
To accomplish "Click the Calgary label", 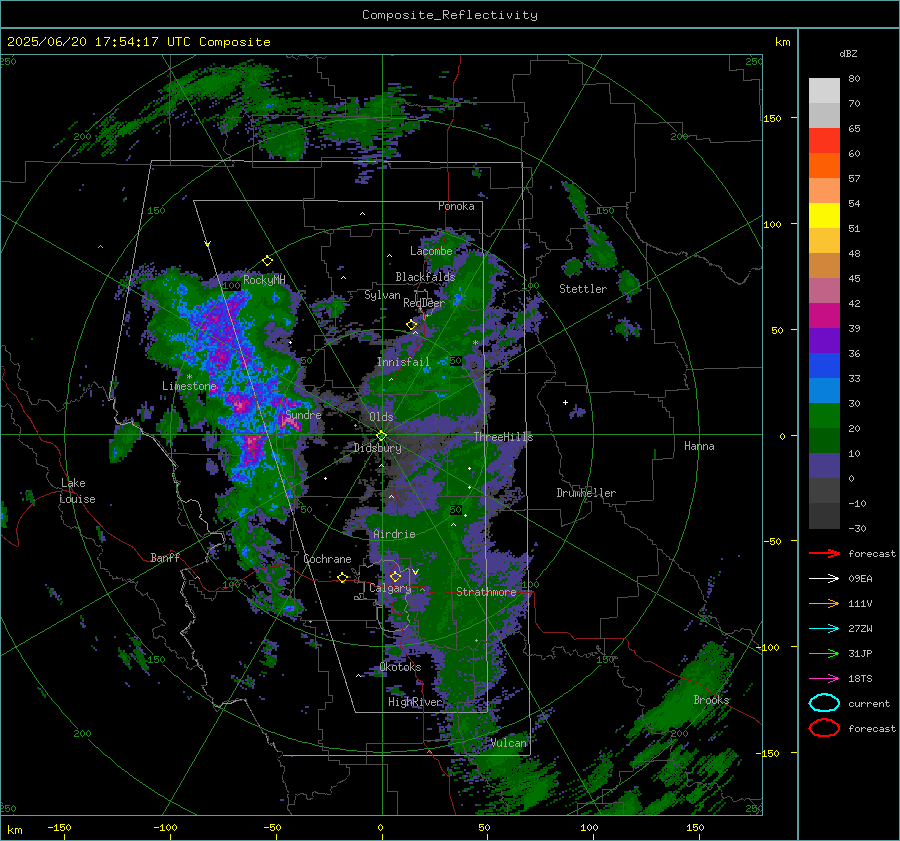I will pos(390,588).
